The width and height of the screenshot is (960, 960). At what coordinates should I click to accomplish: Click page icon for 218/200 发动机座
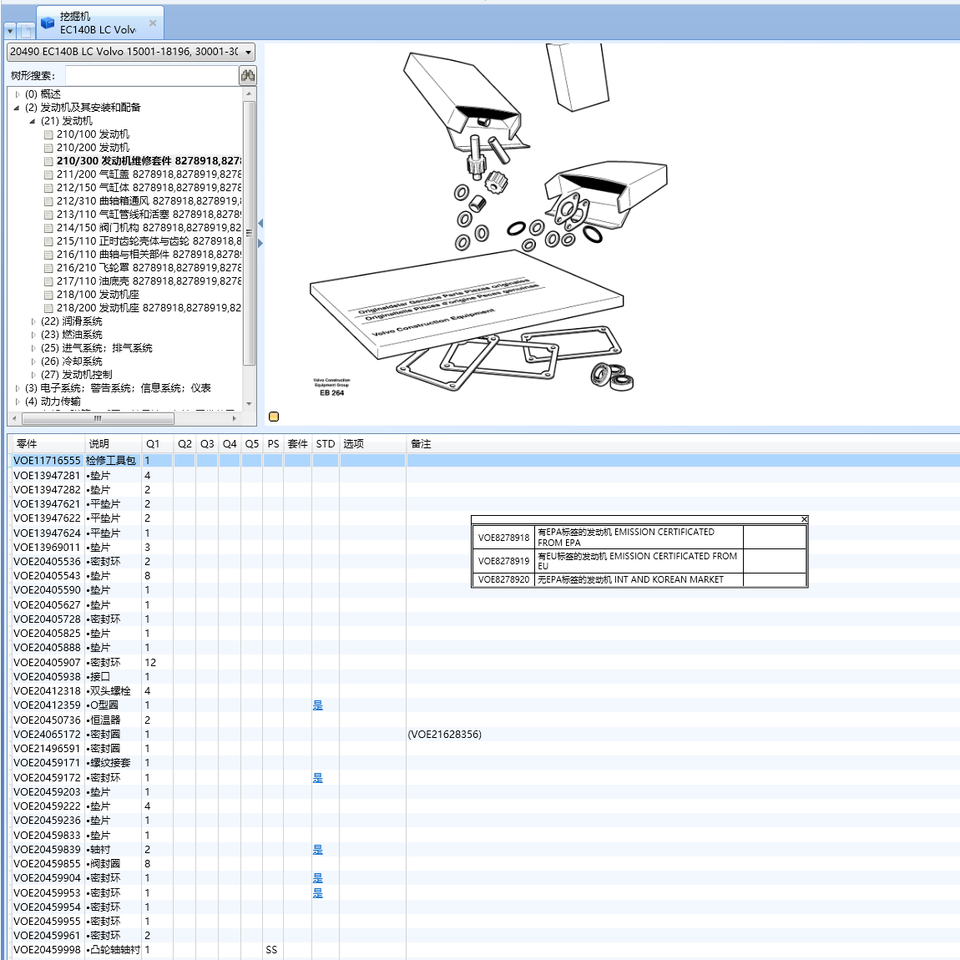click(48, 308)
